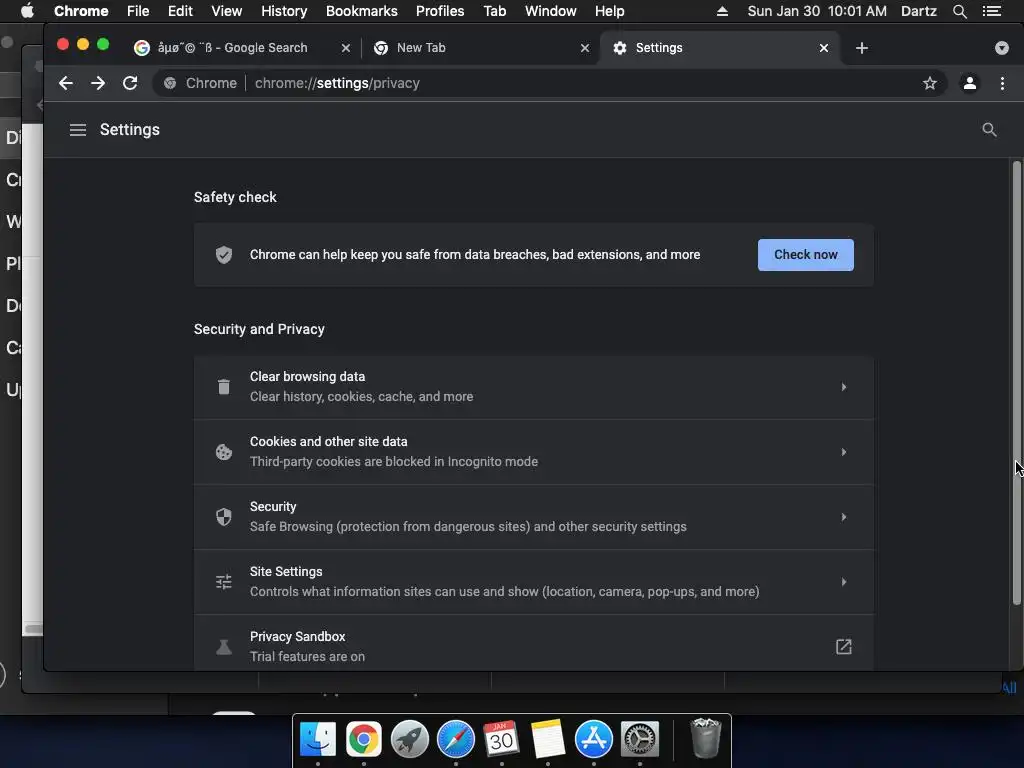
Task: Click the eject icon in menu bar
Action: click(722, 11)
